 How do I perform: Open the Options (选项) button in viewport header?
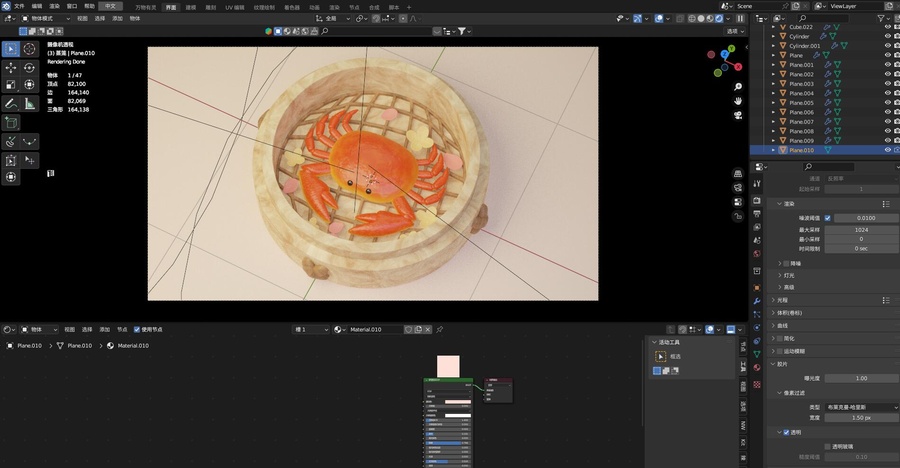[x=735, y=31]
